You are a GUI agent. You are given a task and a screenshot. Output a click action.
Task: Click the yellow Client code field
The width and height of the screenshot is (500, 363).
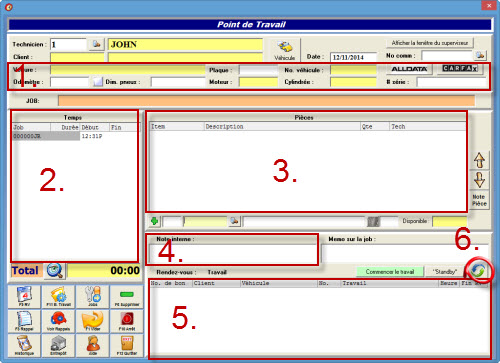[x=77, y=57]
